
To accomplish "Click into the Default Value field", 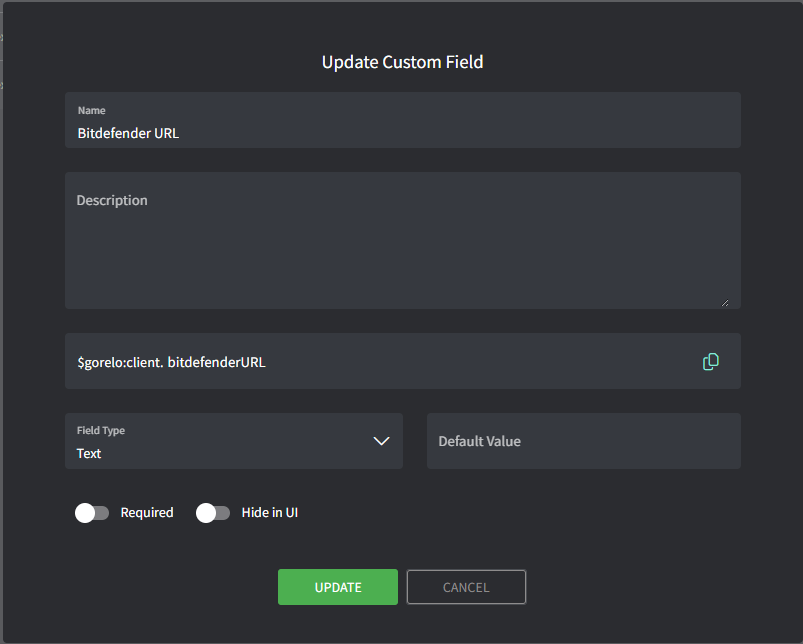I will (583, 441).
